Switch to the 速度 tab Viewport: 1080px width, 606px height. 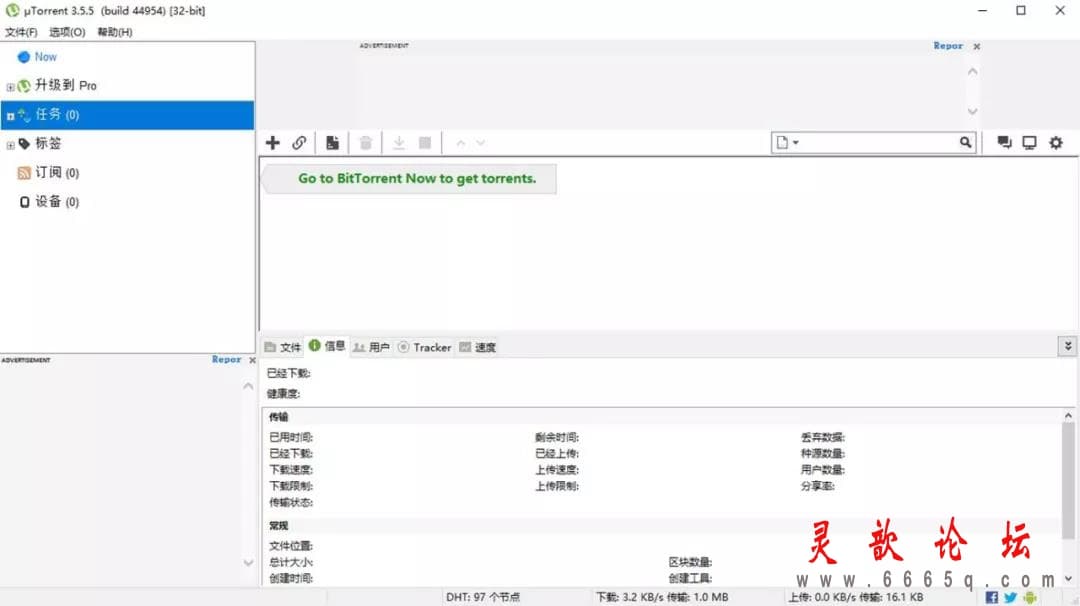[x=477, y=347]
